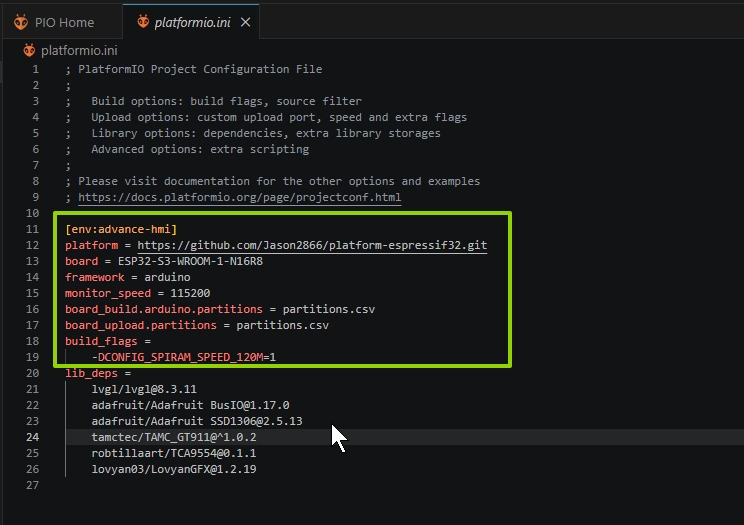Click the arduino value on line 14

pyautogui.click(x=167, y=277)
